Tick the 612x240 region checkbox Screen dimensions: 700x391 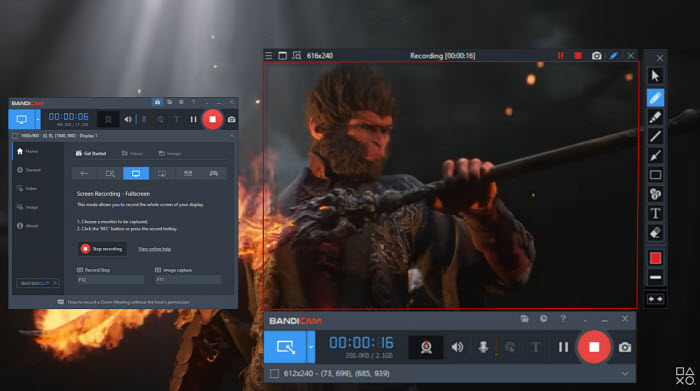coord(274,373)
